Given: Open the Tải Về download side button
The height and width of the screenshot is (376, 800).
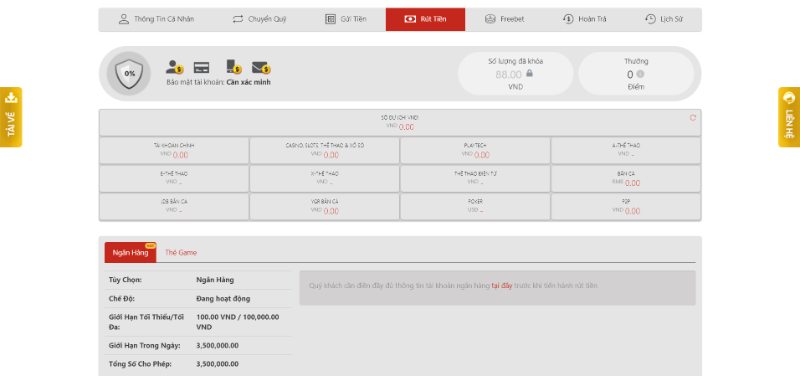Looking at the screenshot, I should coord(11,117).
